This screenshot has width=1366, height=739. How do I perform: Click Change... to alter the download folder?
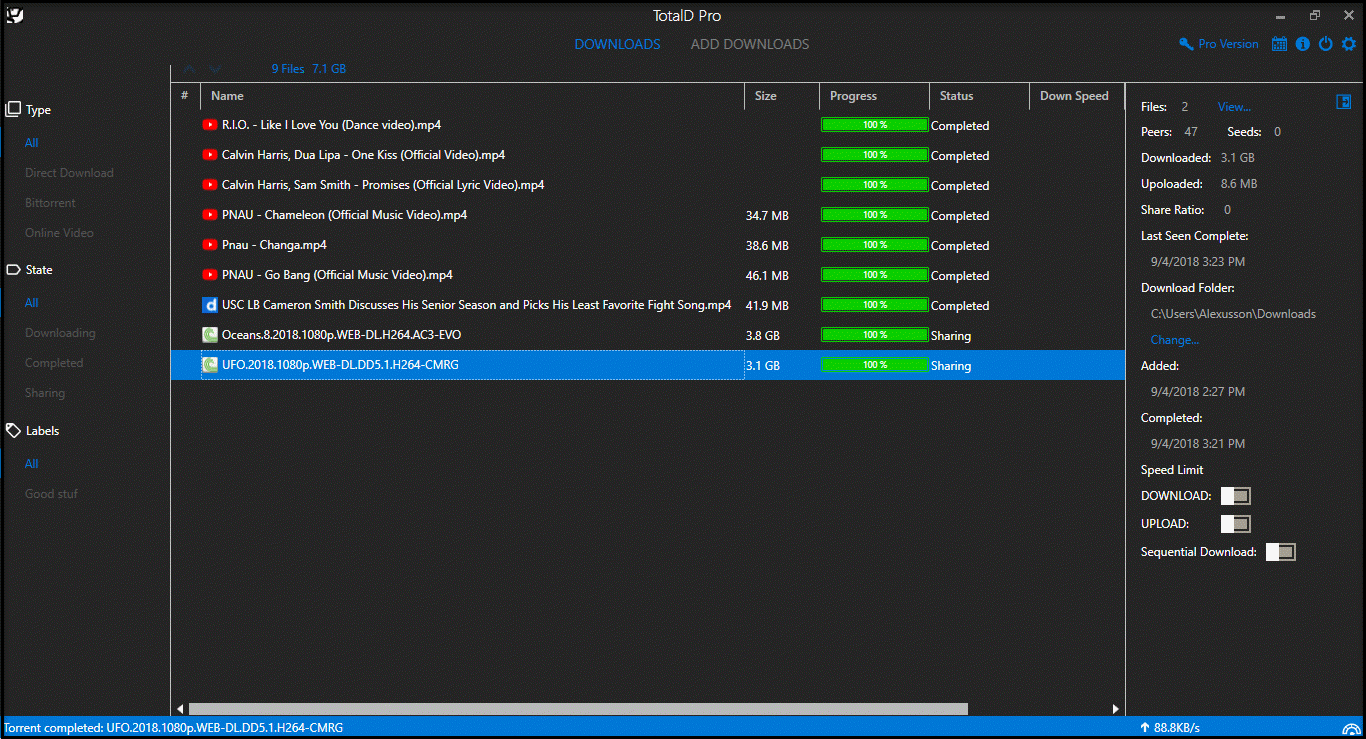click(x=1174, y=340)
